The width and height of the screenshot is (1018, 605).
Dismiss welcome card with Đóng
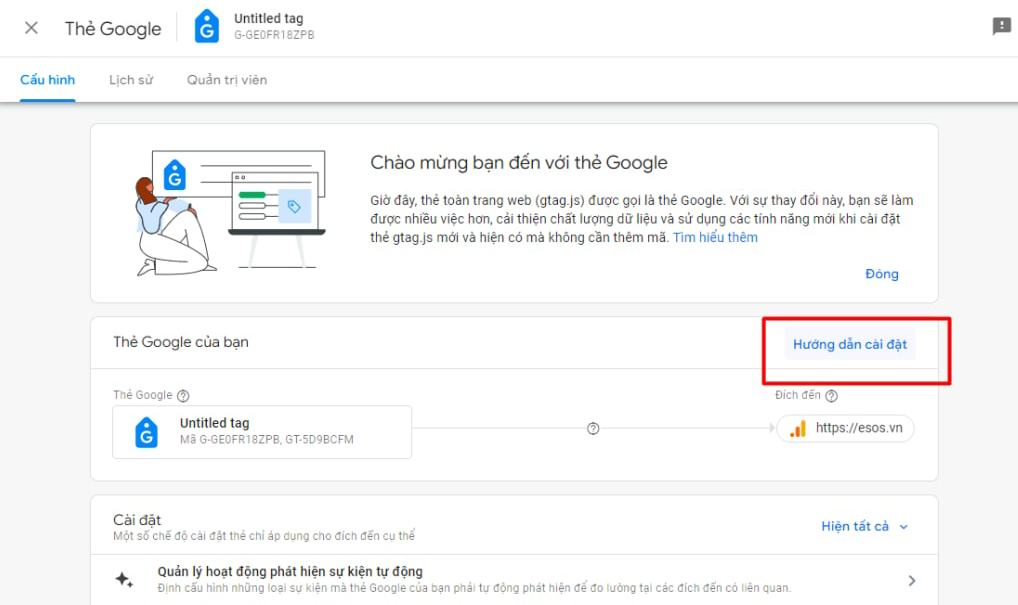click(882, 274)
